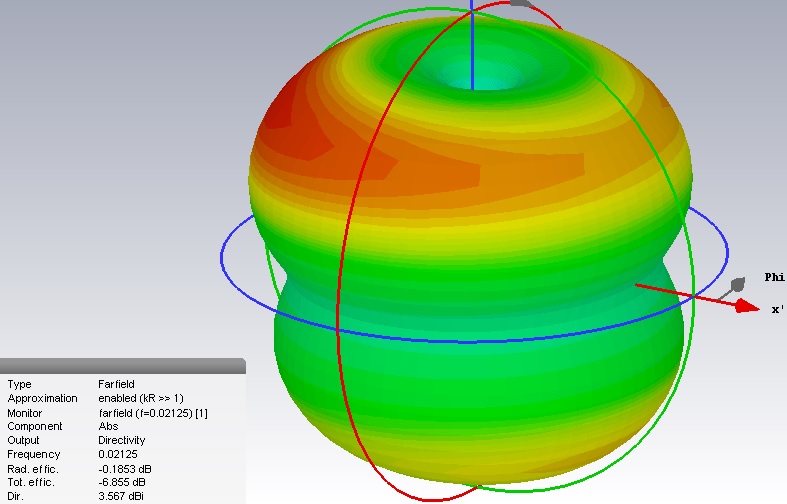Image resolution: width=787 pixels, height=504 pixels.
Task: Click the 'Rad. effic.' label
Action: coord(33,469)
